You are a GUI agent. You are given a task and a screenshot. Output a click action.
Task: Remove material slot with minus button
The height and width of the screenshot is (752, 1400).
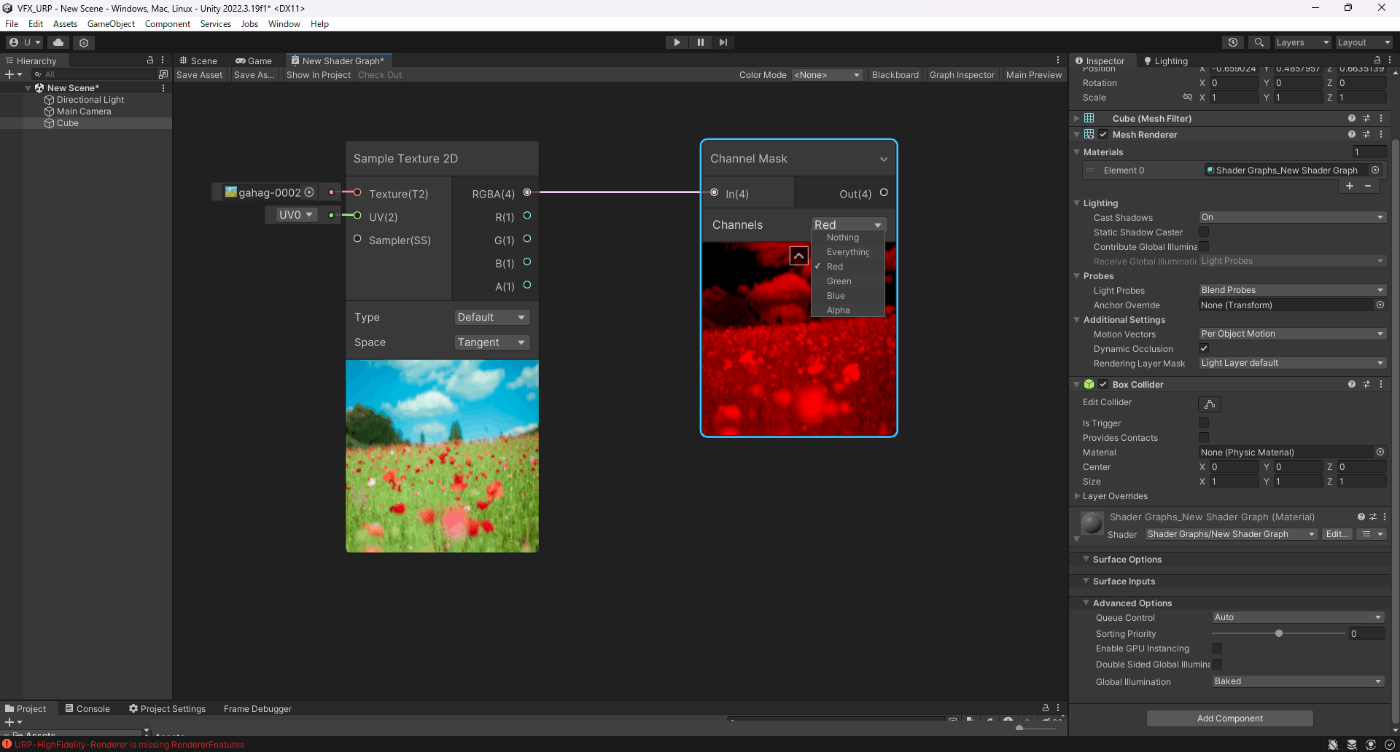pos(1369,186)
